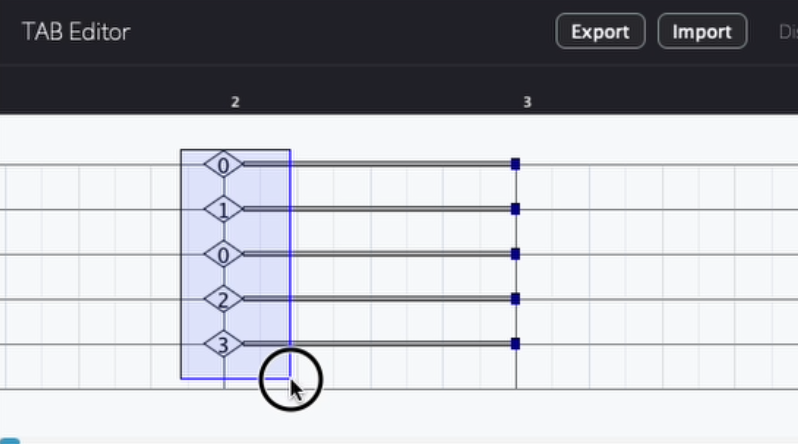Click end handle of top string note

tap(515, 164)
